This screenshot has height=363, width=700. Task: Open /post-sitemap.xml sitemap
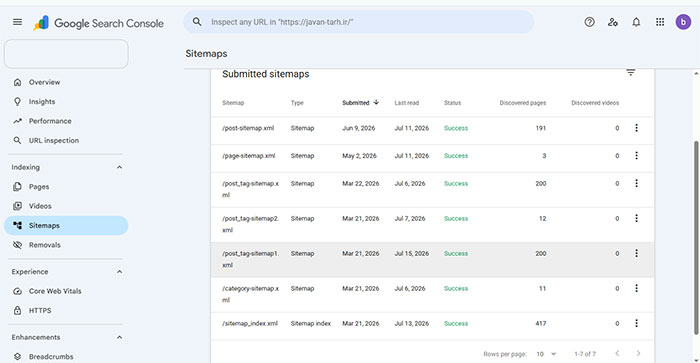click(x=248, y=128)
